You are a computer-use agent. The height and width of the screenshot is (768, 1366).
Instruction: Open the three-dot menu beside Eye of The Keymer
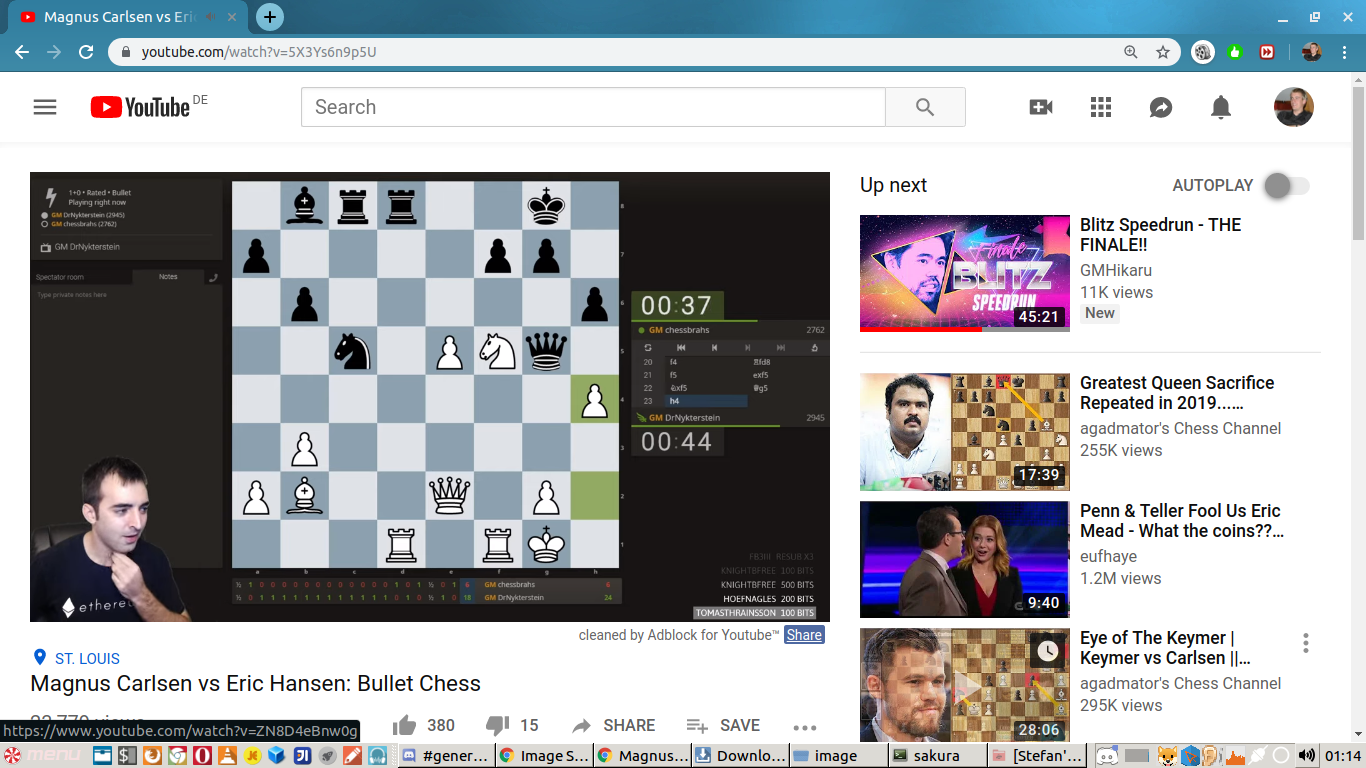tap(1306, 643)
